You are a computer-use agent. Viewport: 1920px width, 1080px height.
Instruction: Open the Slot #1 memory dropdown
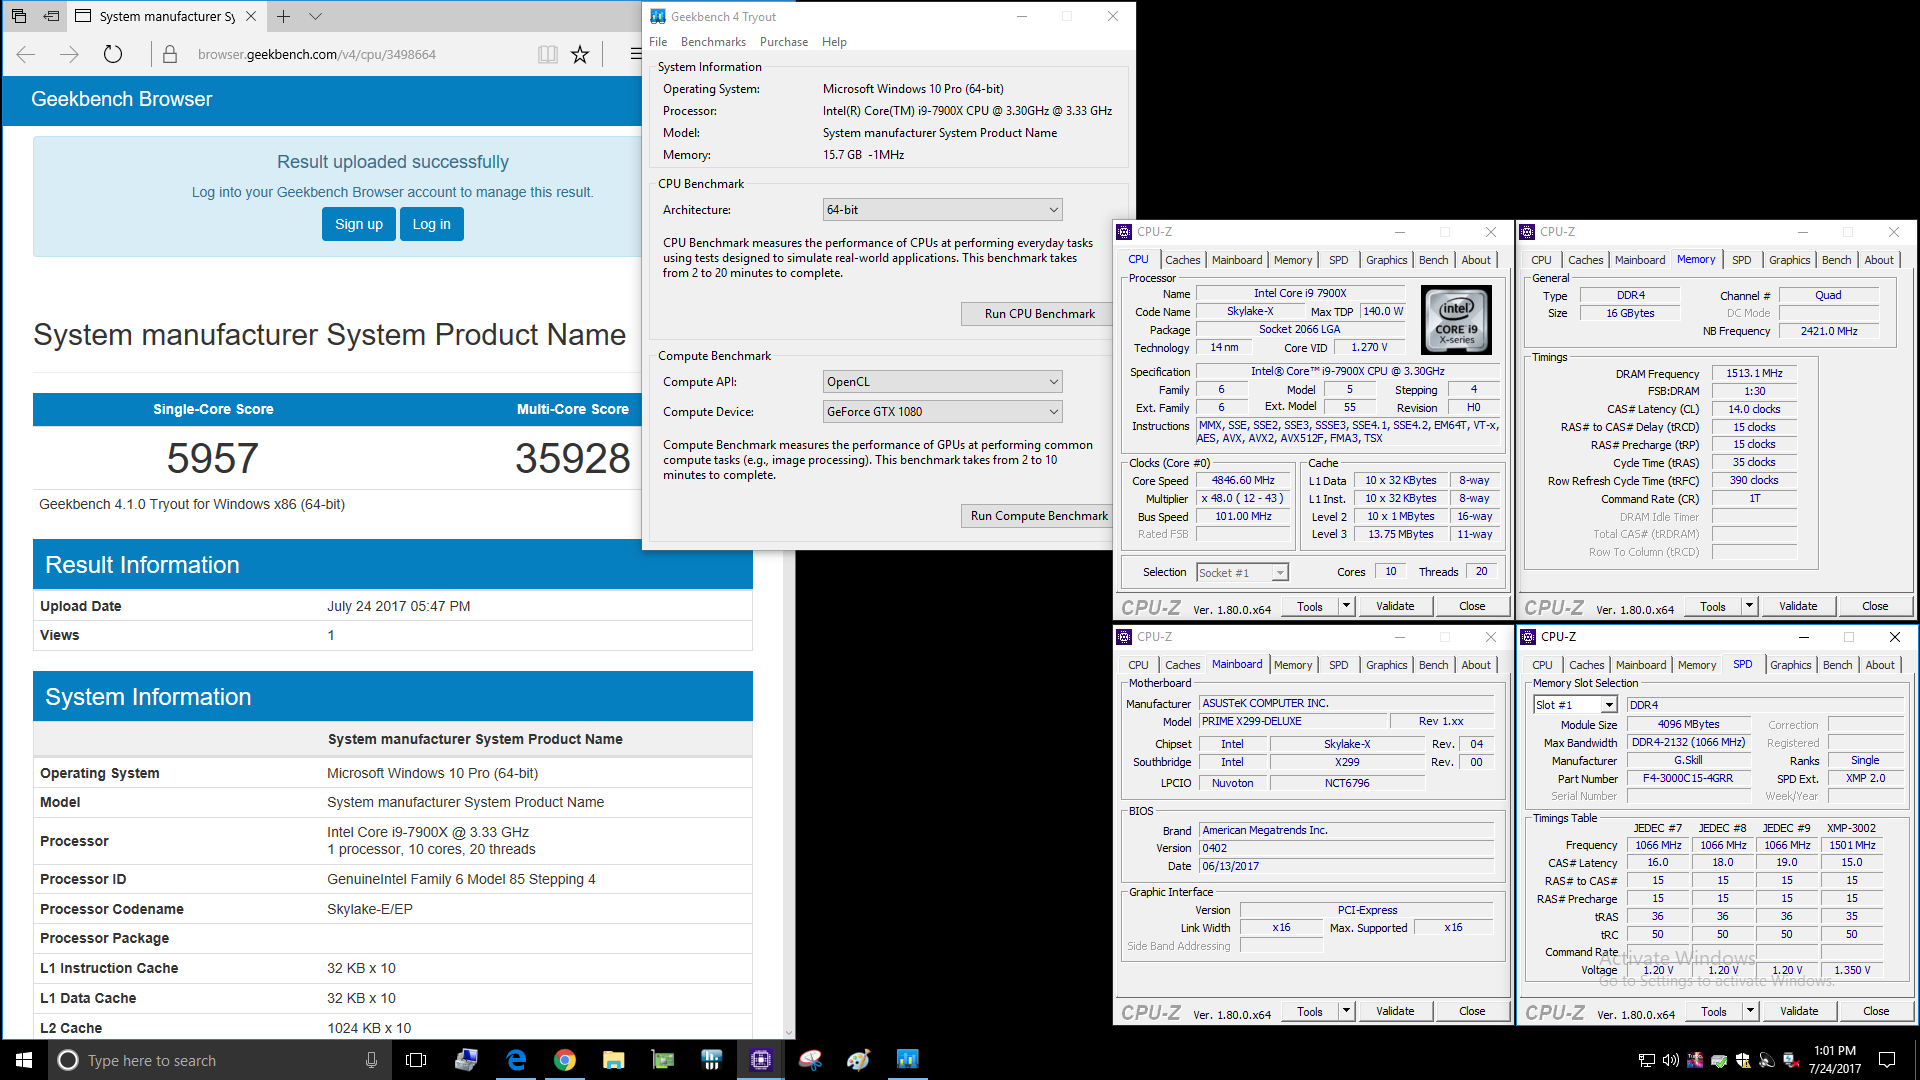[x=1575, y=705]
